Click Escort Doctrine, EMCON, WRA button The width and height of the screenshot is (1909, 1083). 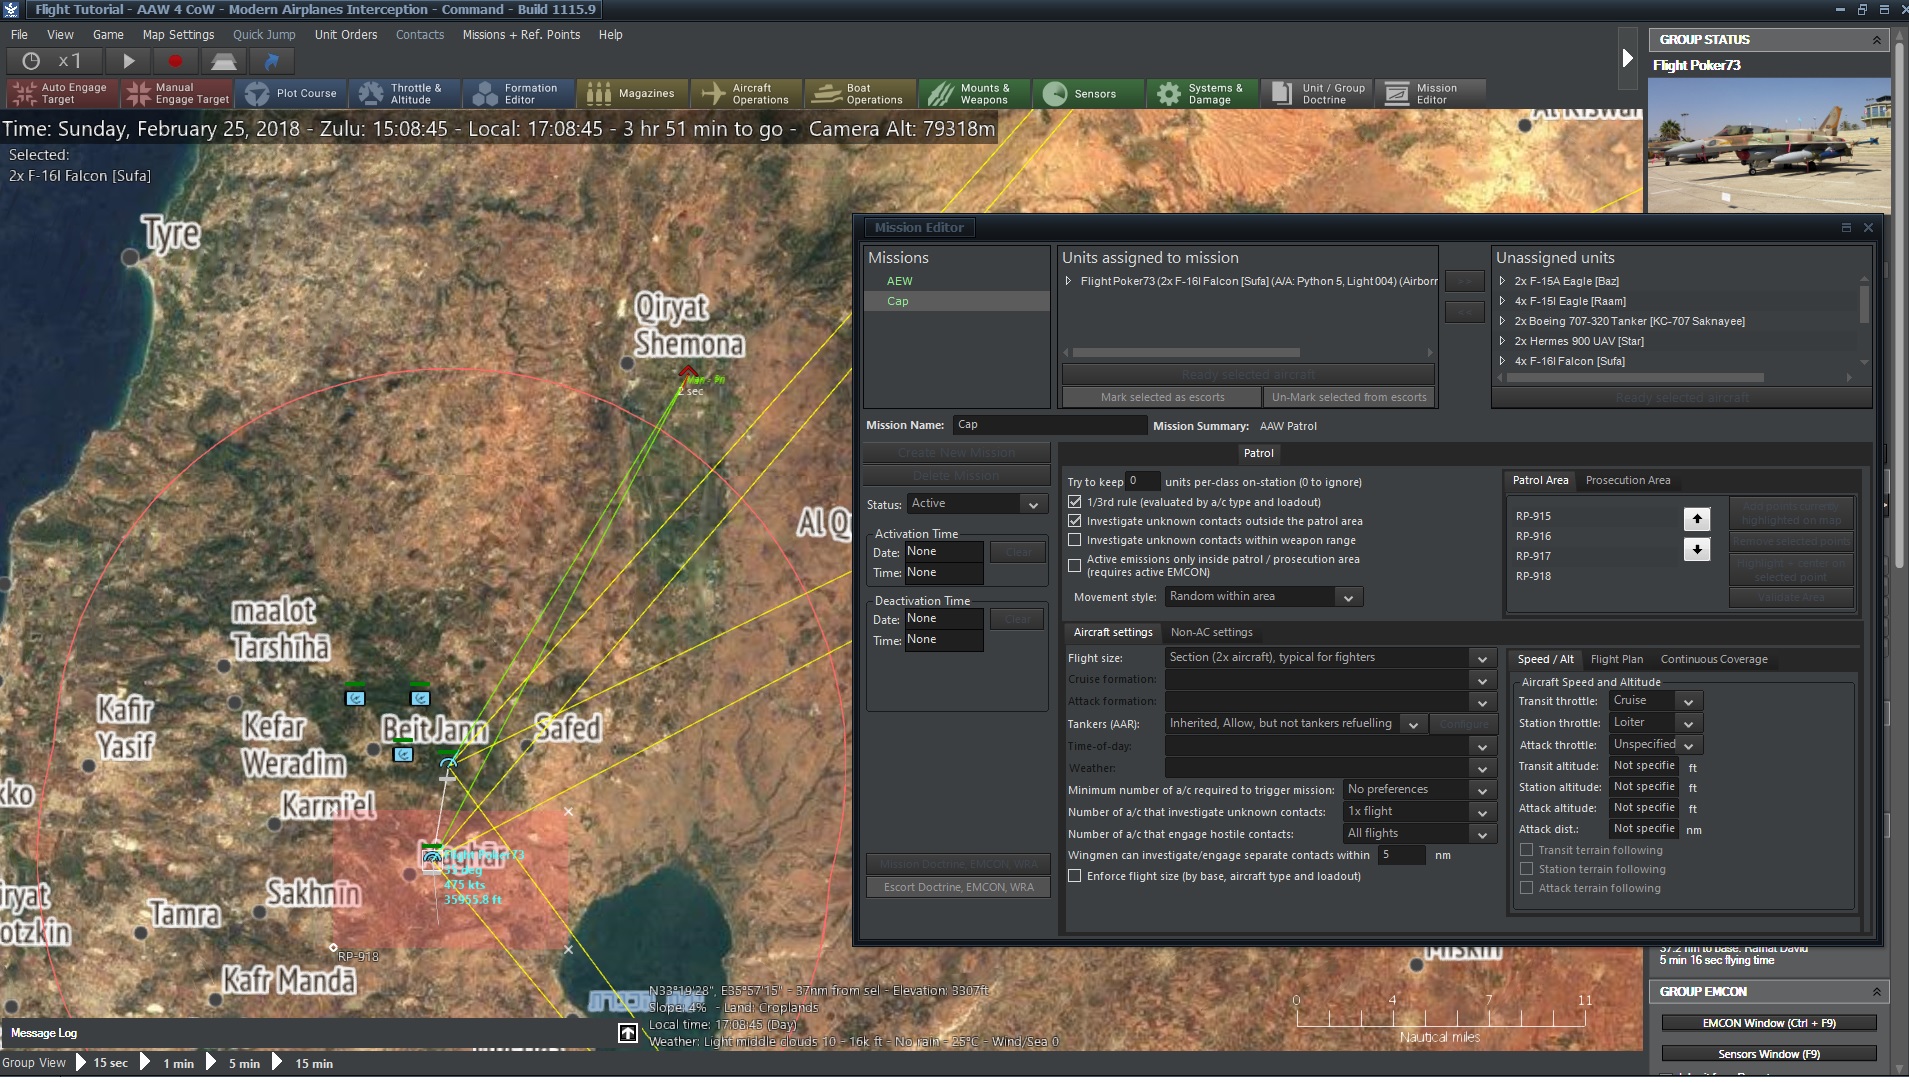[958, 887]
